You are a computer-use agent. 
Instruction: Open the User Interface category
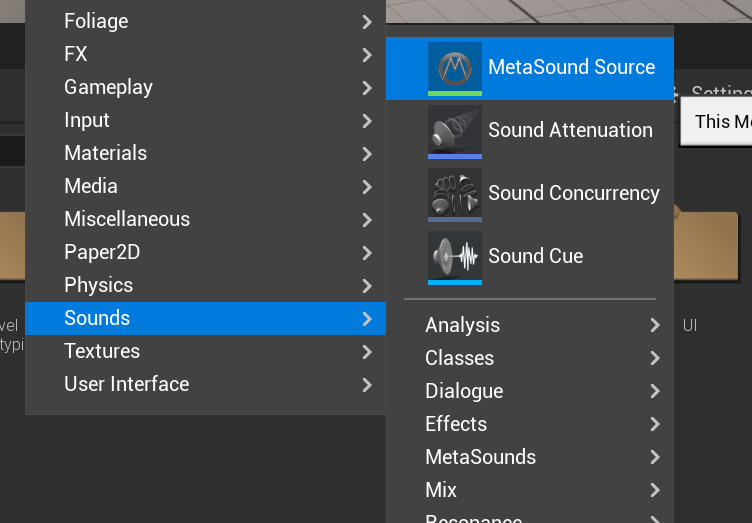click(x=126, y=384)
